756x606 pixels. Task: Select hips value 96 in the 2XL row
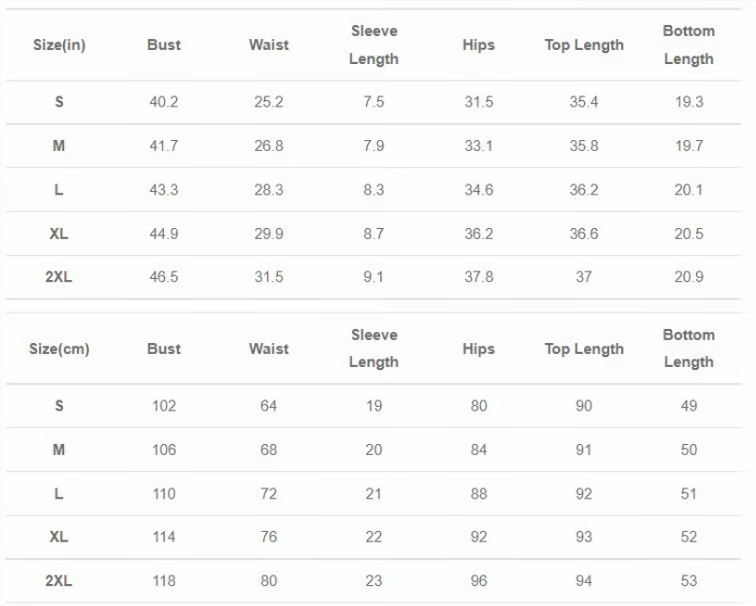(x=479, y=581)
